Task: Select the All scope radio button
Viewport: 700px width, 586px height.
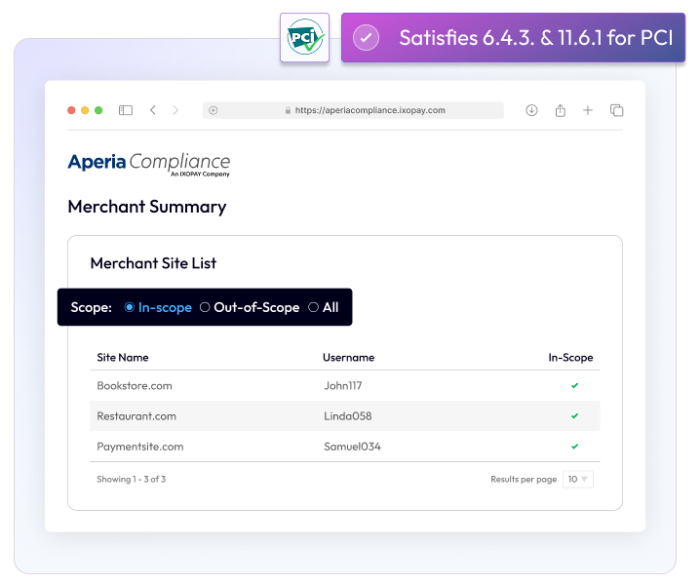Action: (314, 307)
